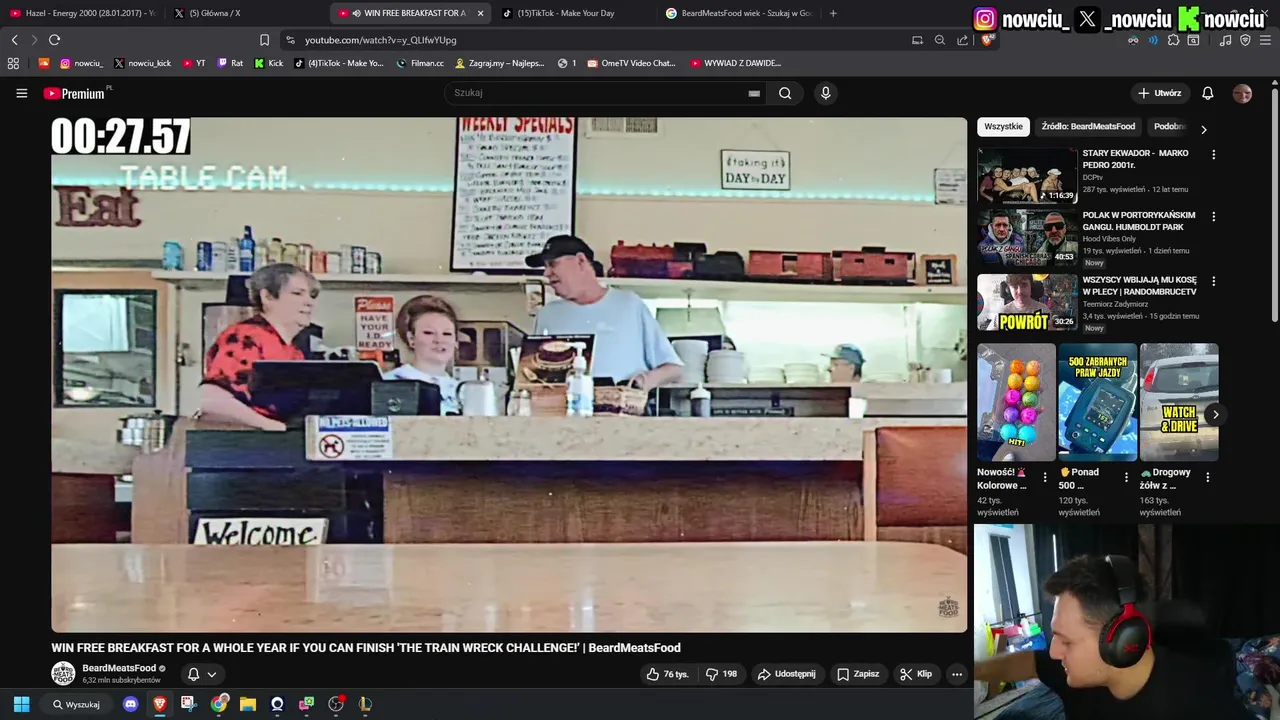The width and height of the screenshot is (1280, 720).
Task: Open the Brave VPN shield icon
Action: point(1245,40)
